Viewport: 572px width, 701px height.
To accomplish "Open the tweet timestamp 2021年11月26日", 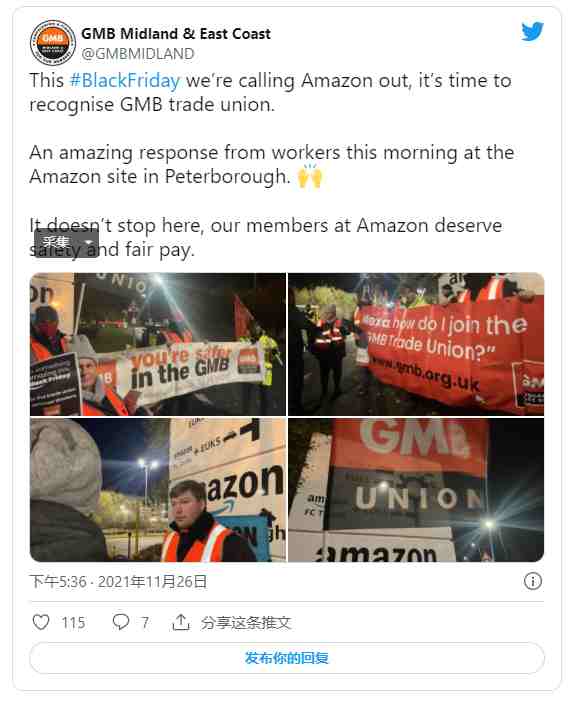I will coord(153,582).
